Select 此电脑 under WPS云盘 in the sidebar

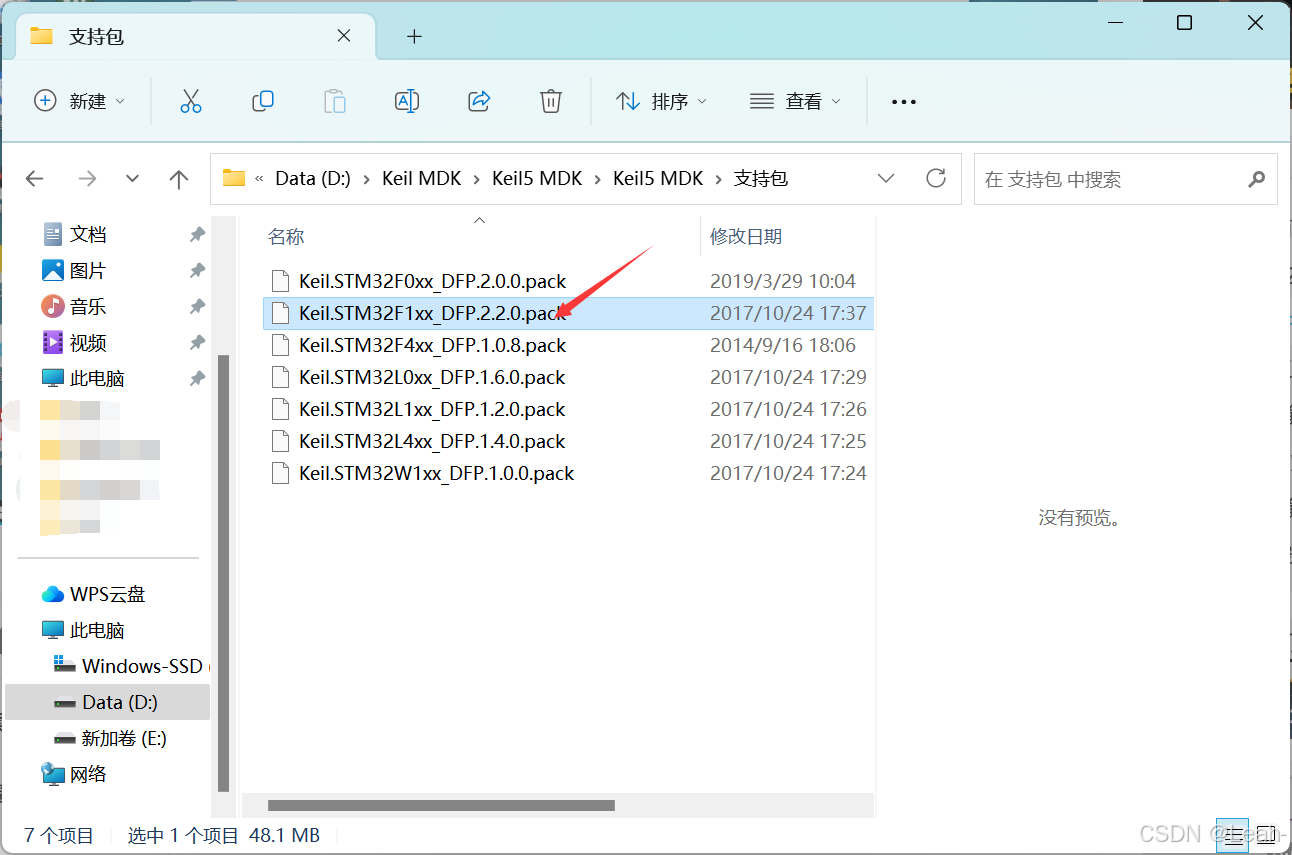97,630
